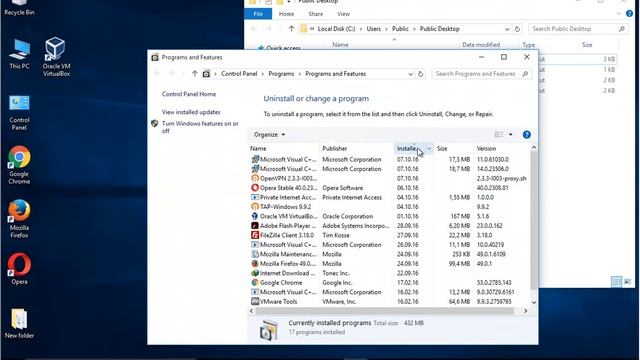Click scroll right arrow below program list
Screen dimensions: 640x360
click(525, 311)
